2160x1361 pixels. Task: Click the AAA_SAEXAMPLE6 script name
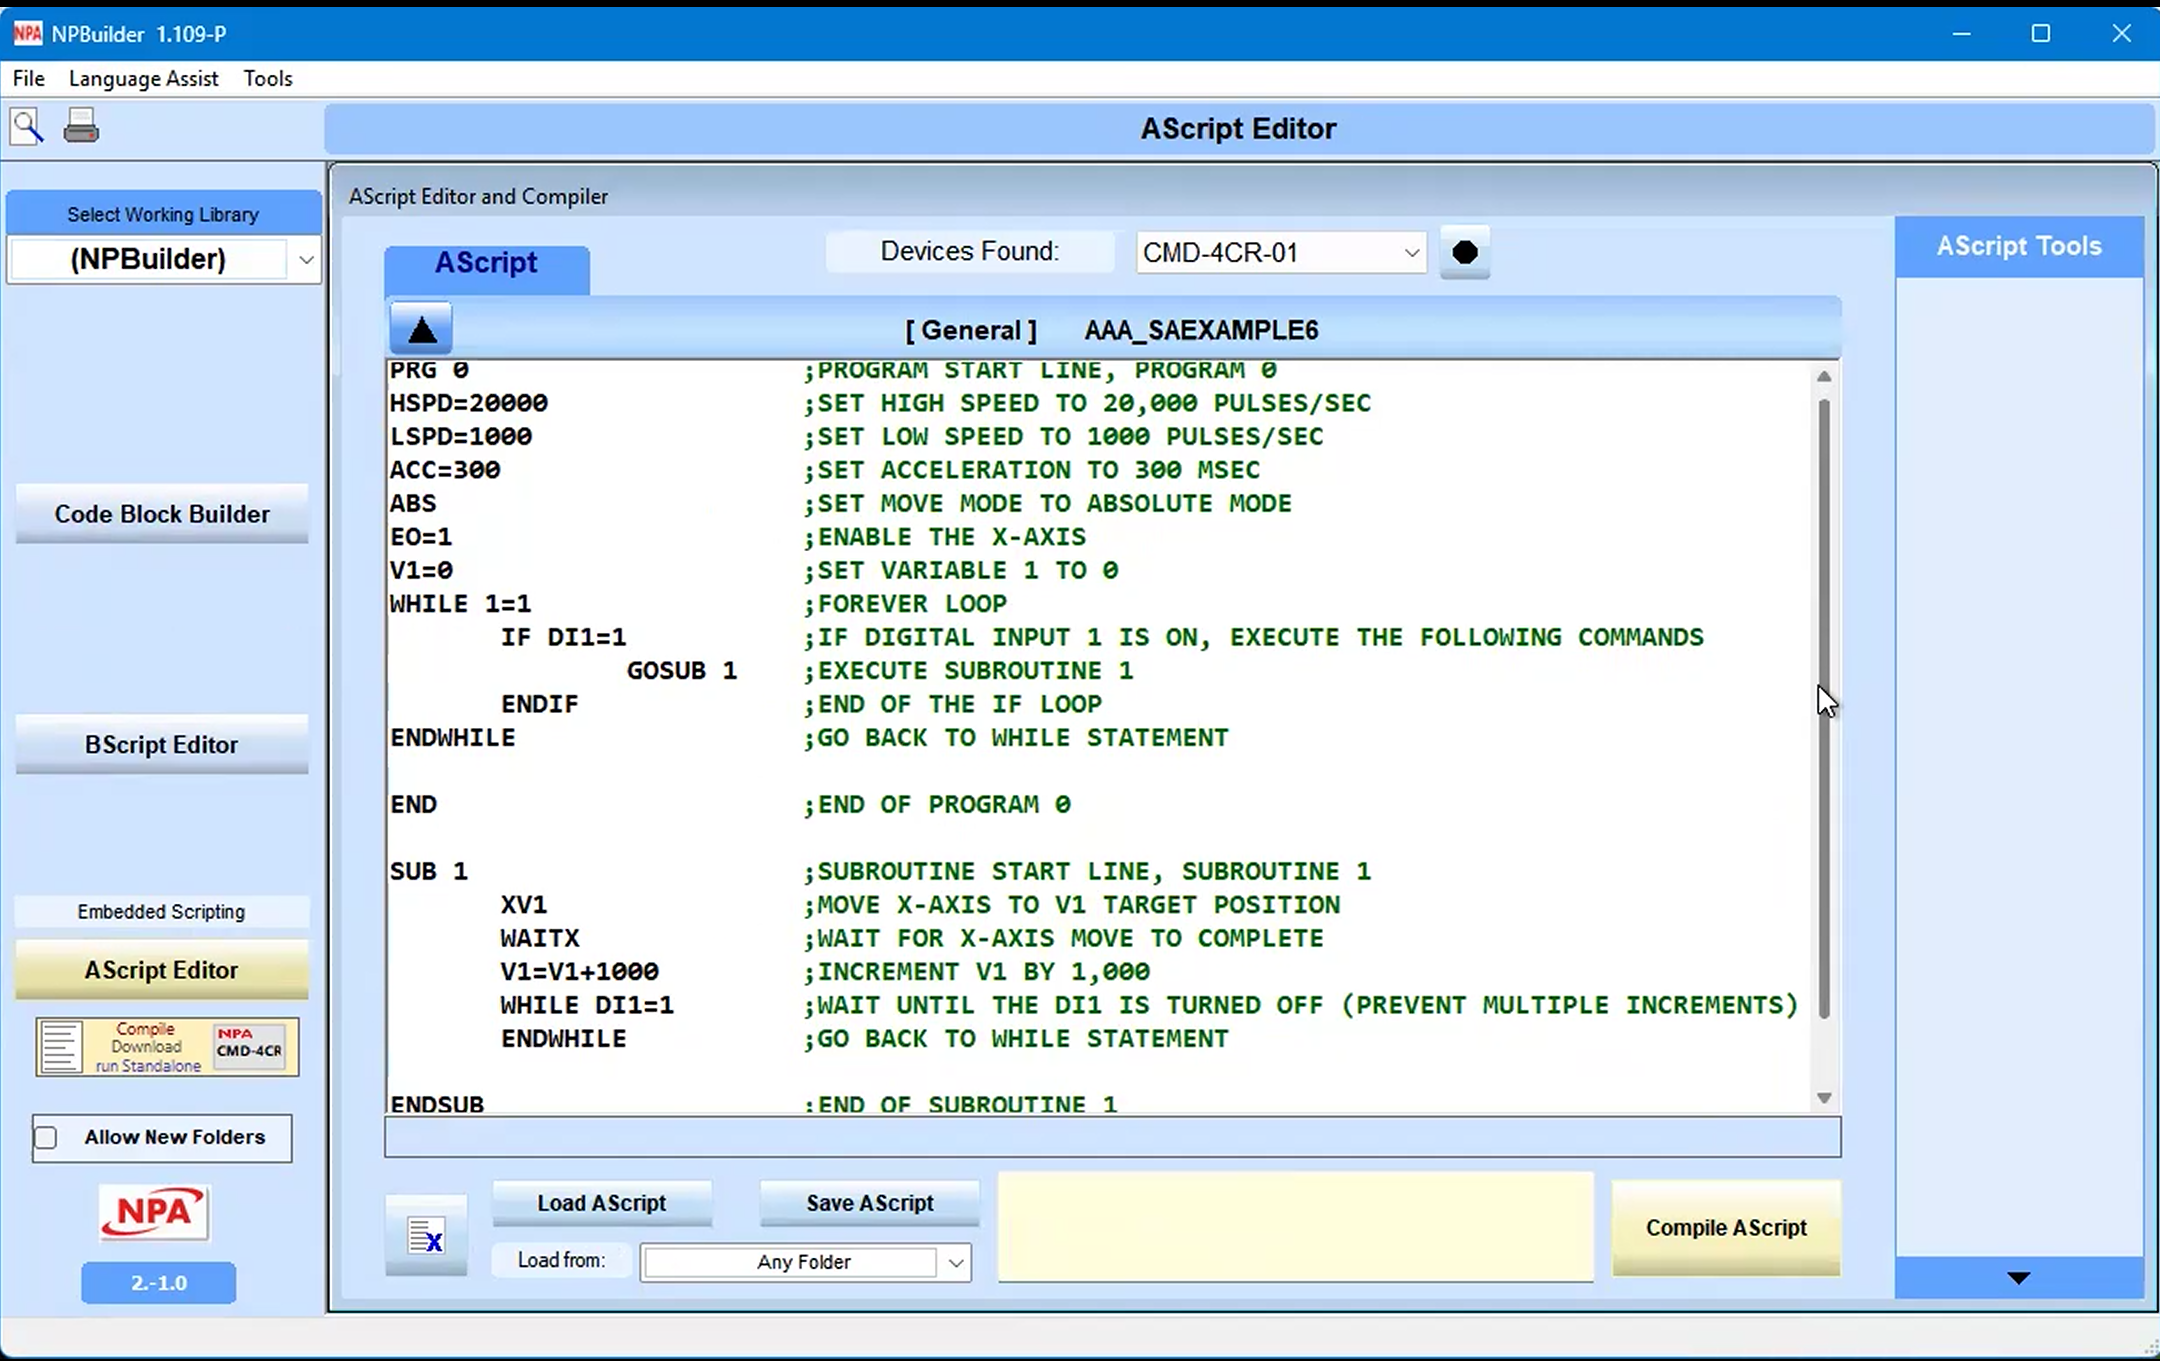(1201, 330)
